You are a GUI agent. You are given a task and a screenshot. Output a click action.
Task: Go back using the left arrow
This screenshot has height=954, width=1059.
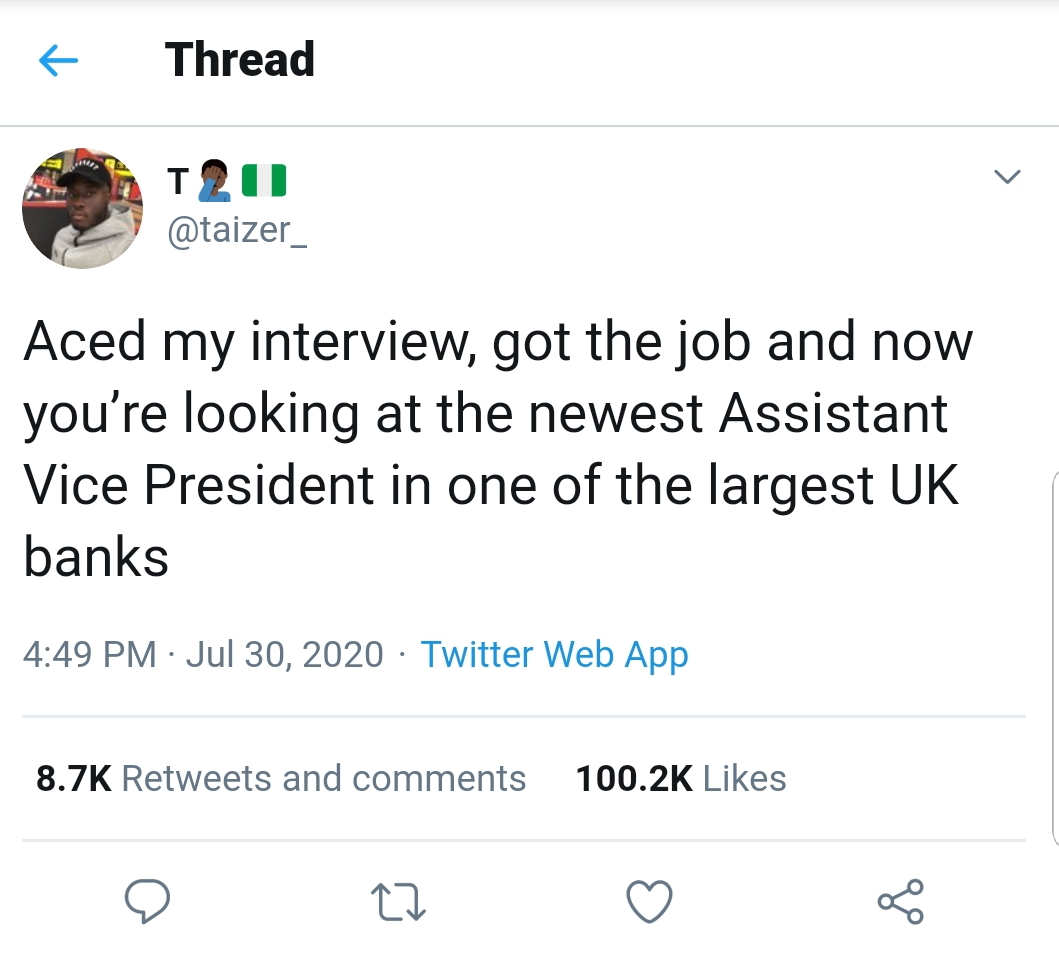tap(58, 62)
